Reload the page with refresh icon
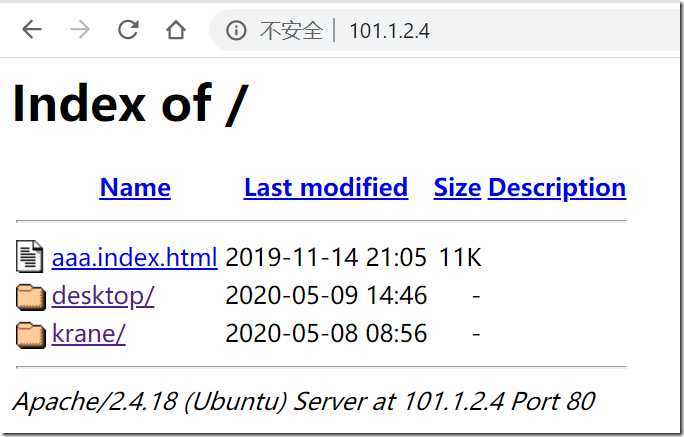The image size is (684, 437). coord(128,30)
